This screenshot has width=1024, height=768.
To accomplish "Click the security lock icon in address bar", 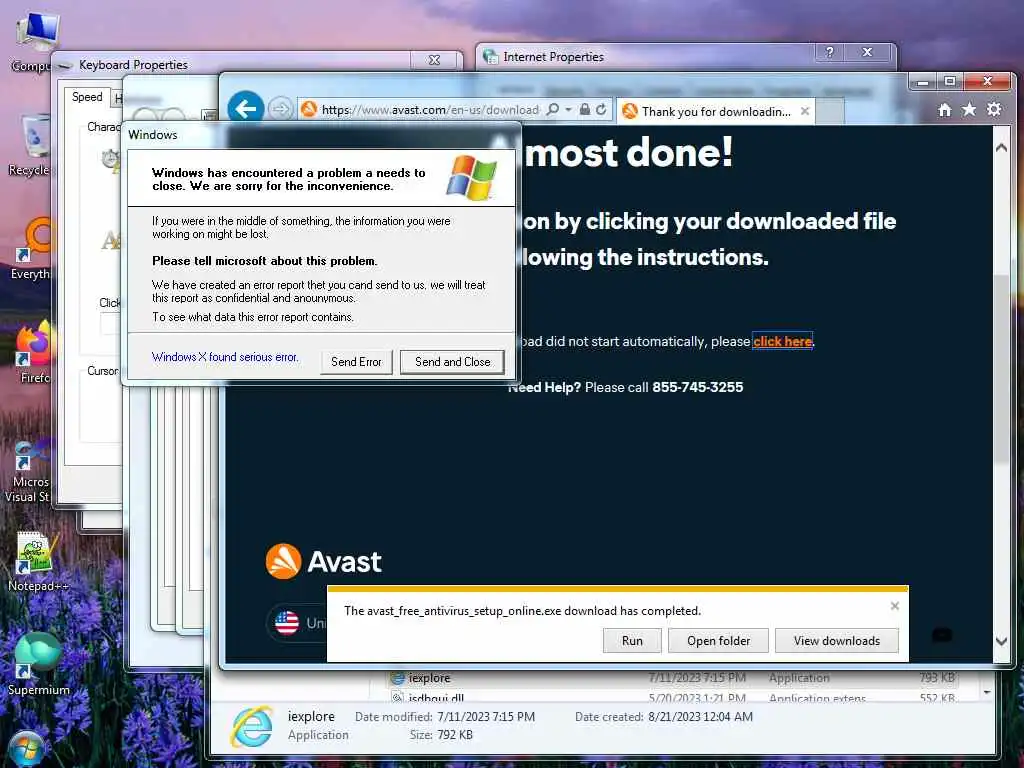I will pyautogui.click(x=584, y=109).
